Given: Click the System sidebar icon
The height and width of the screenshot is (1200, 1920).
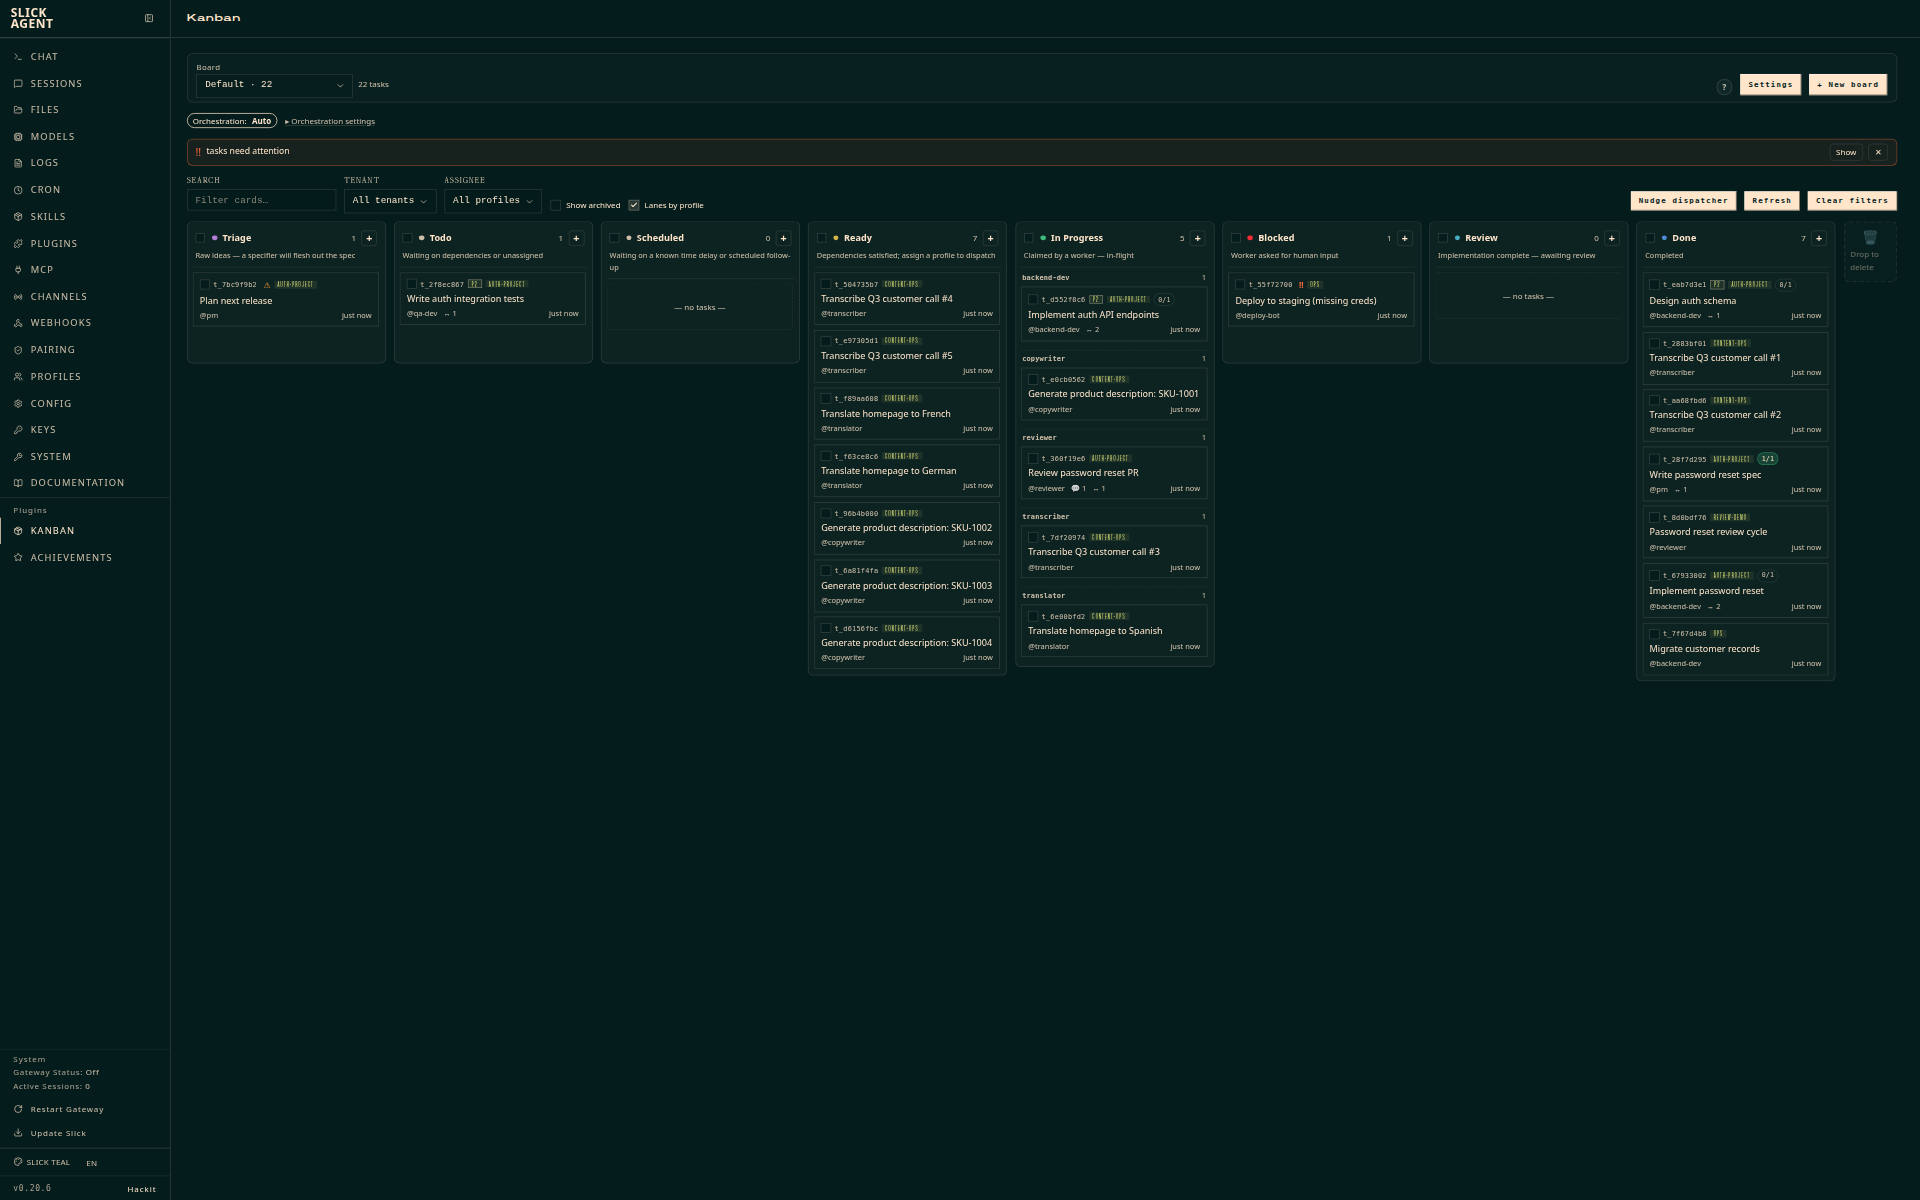Looking at the screenshot, I should tap(18, 457).
